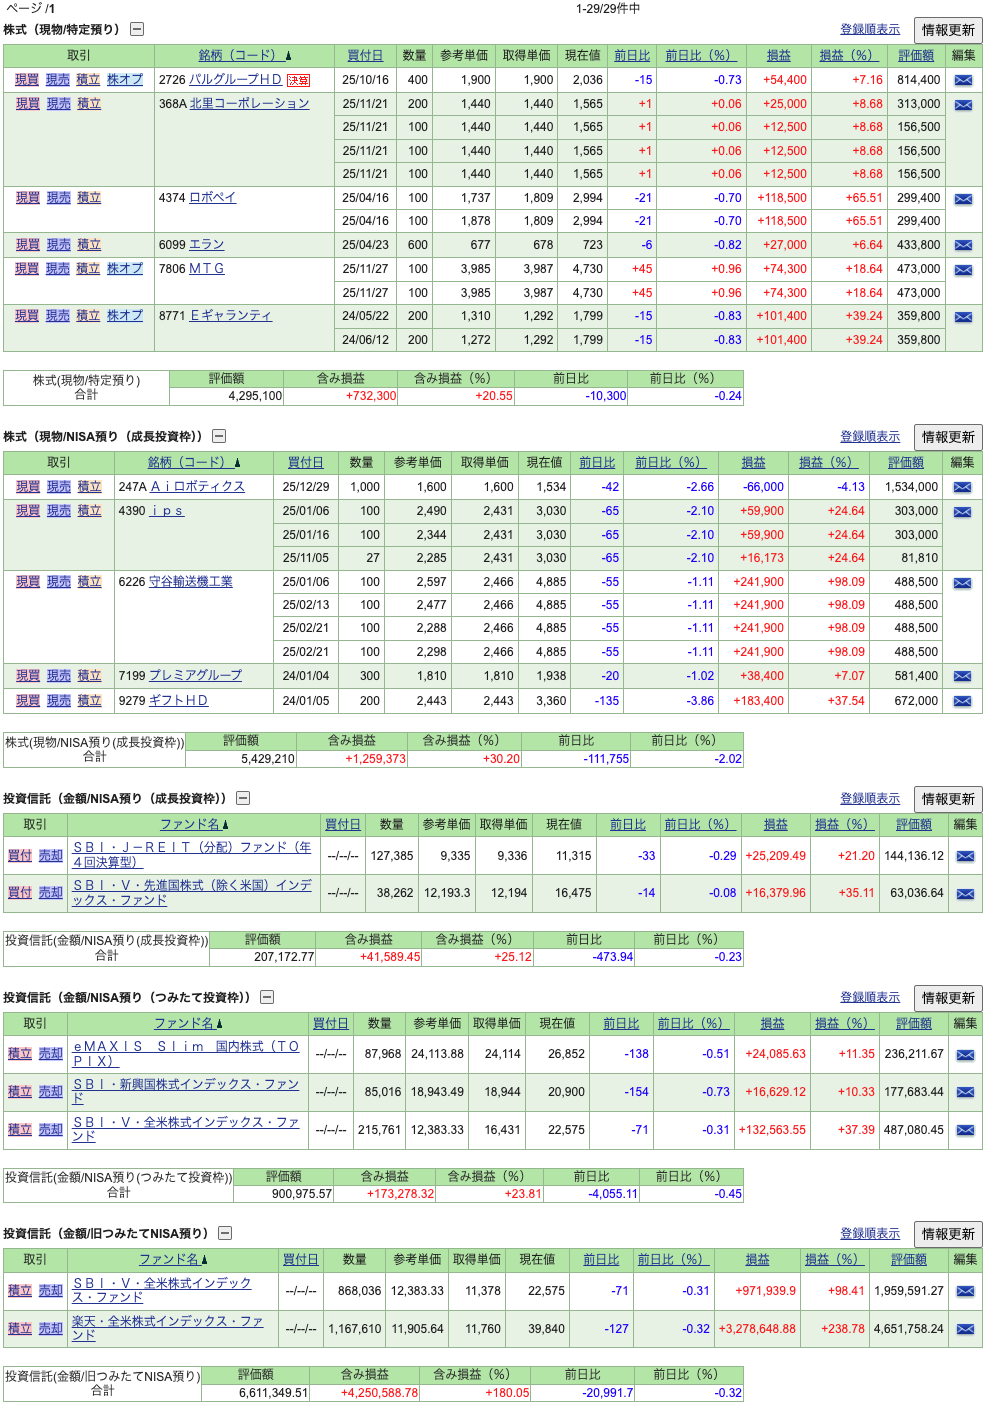The width and height of the screenshot is (986, 1405).
Task: Collapse the 株式（現物/特定預り） section
Action: click(137, 30)
